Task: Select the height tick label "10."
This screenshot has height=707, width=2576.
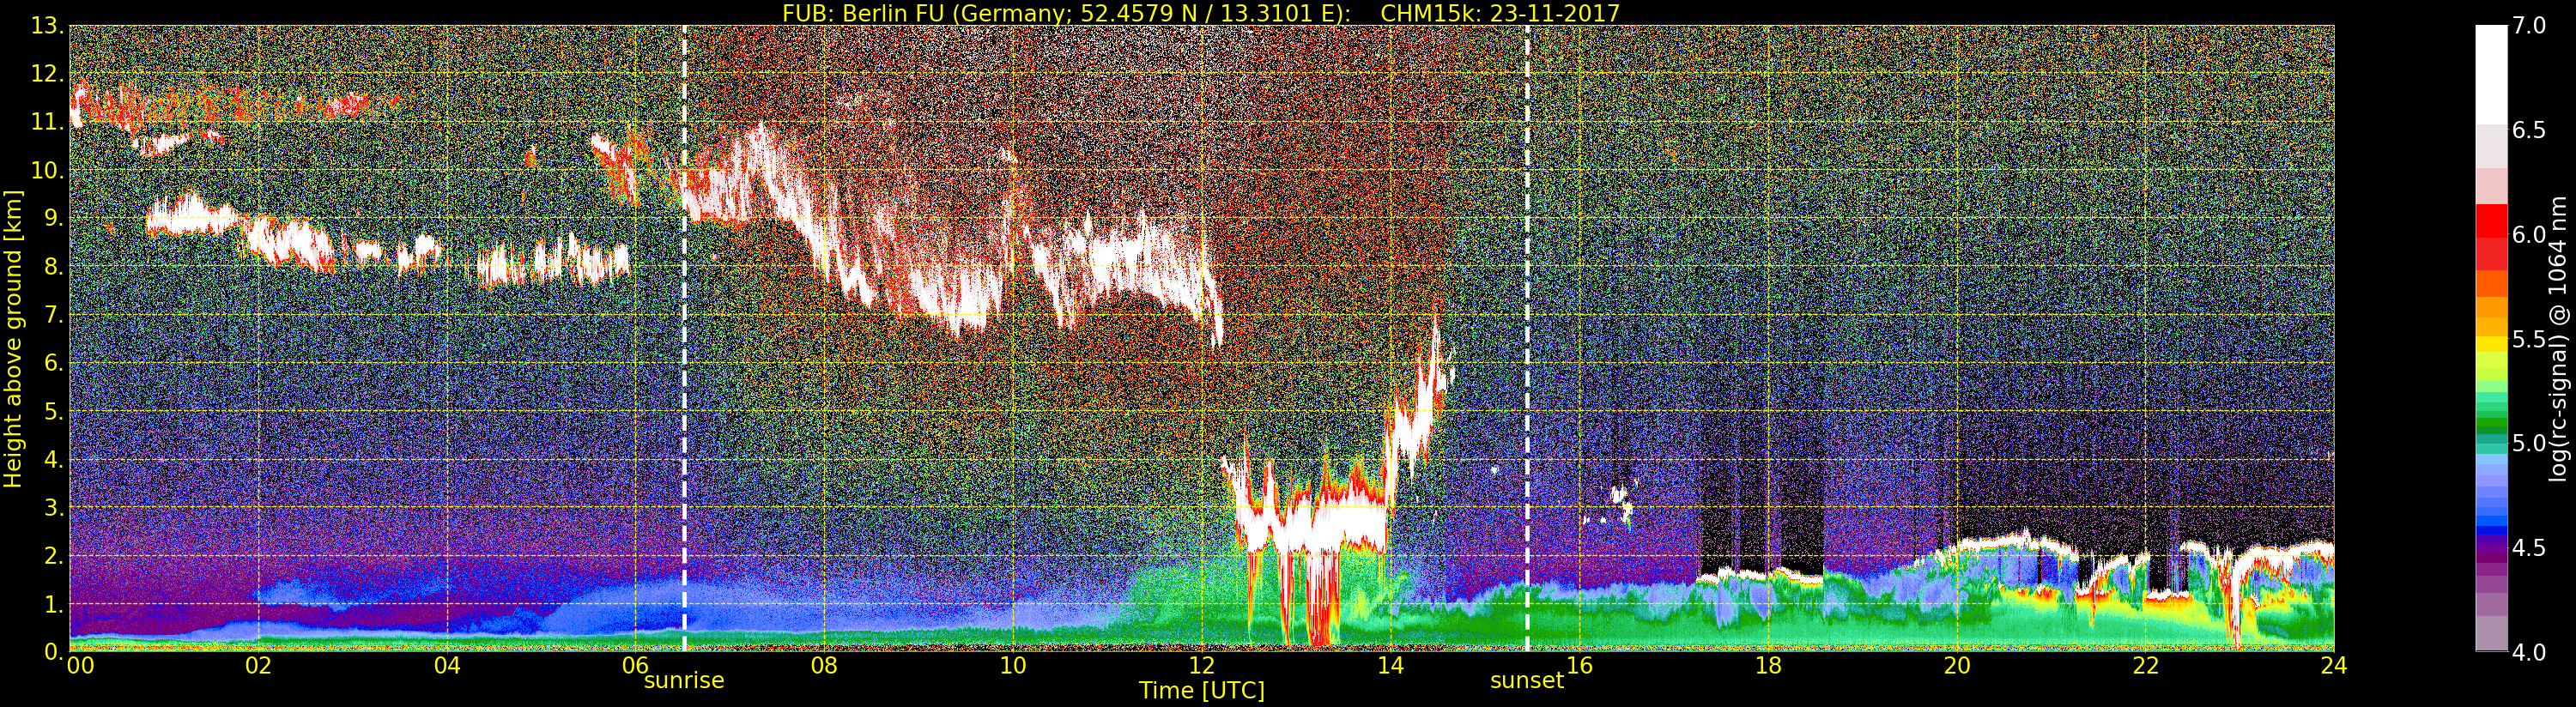Action: click(47, 171)
